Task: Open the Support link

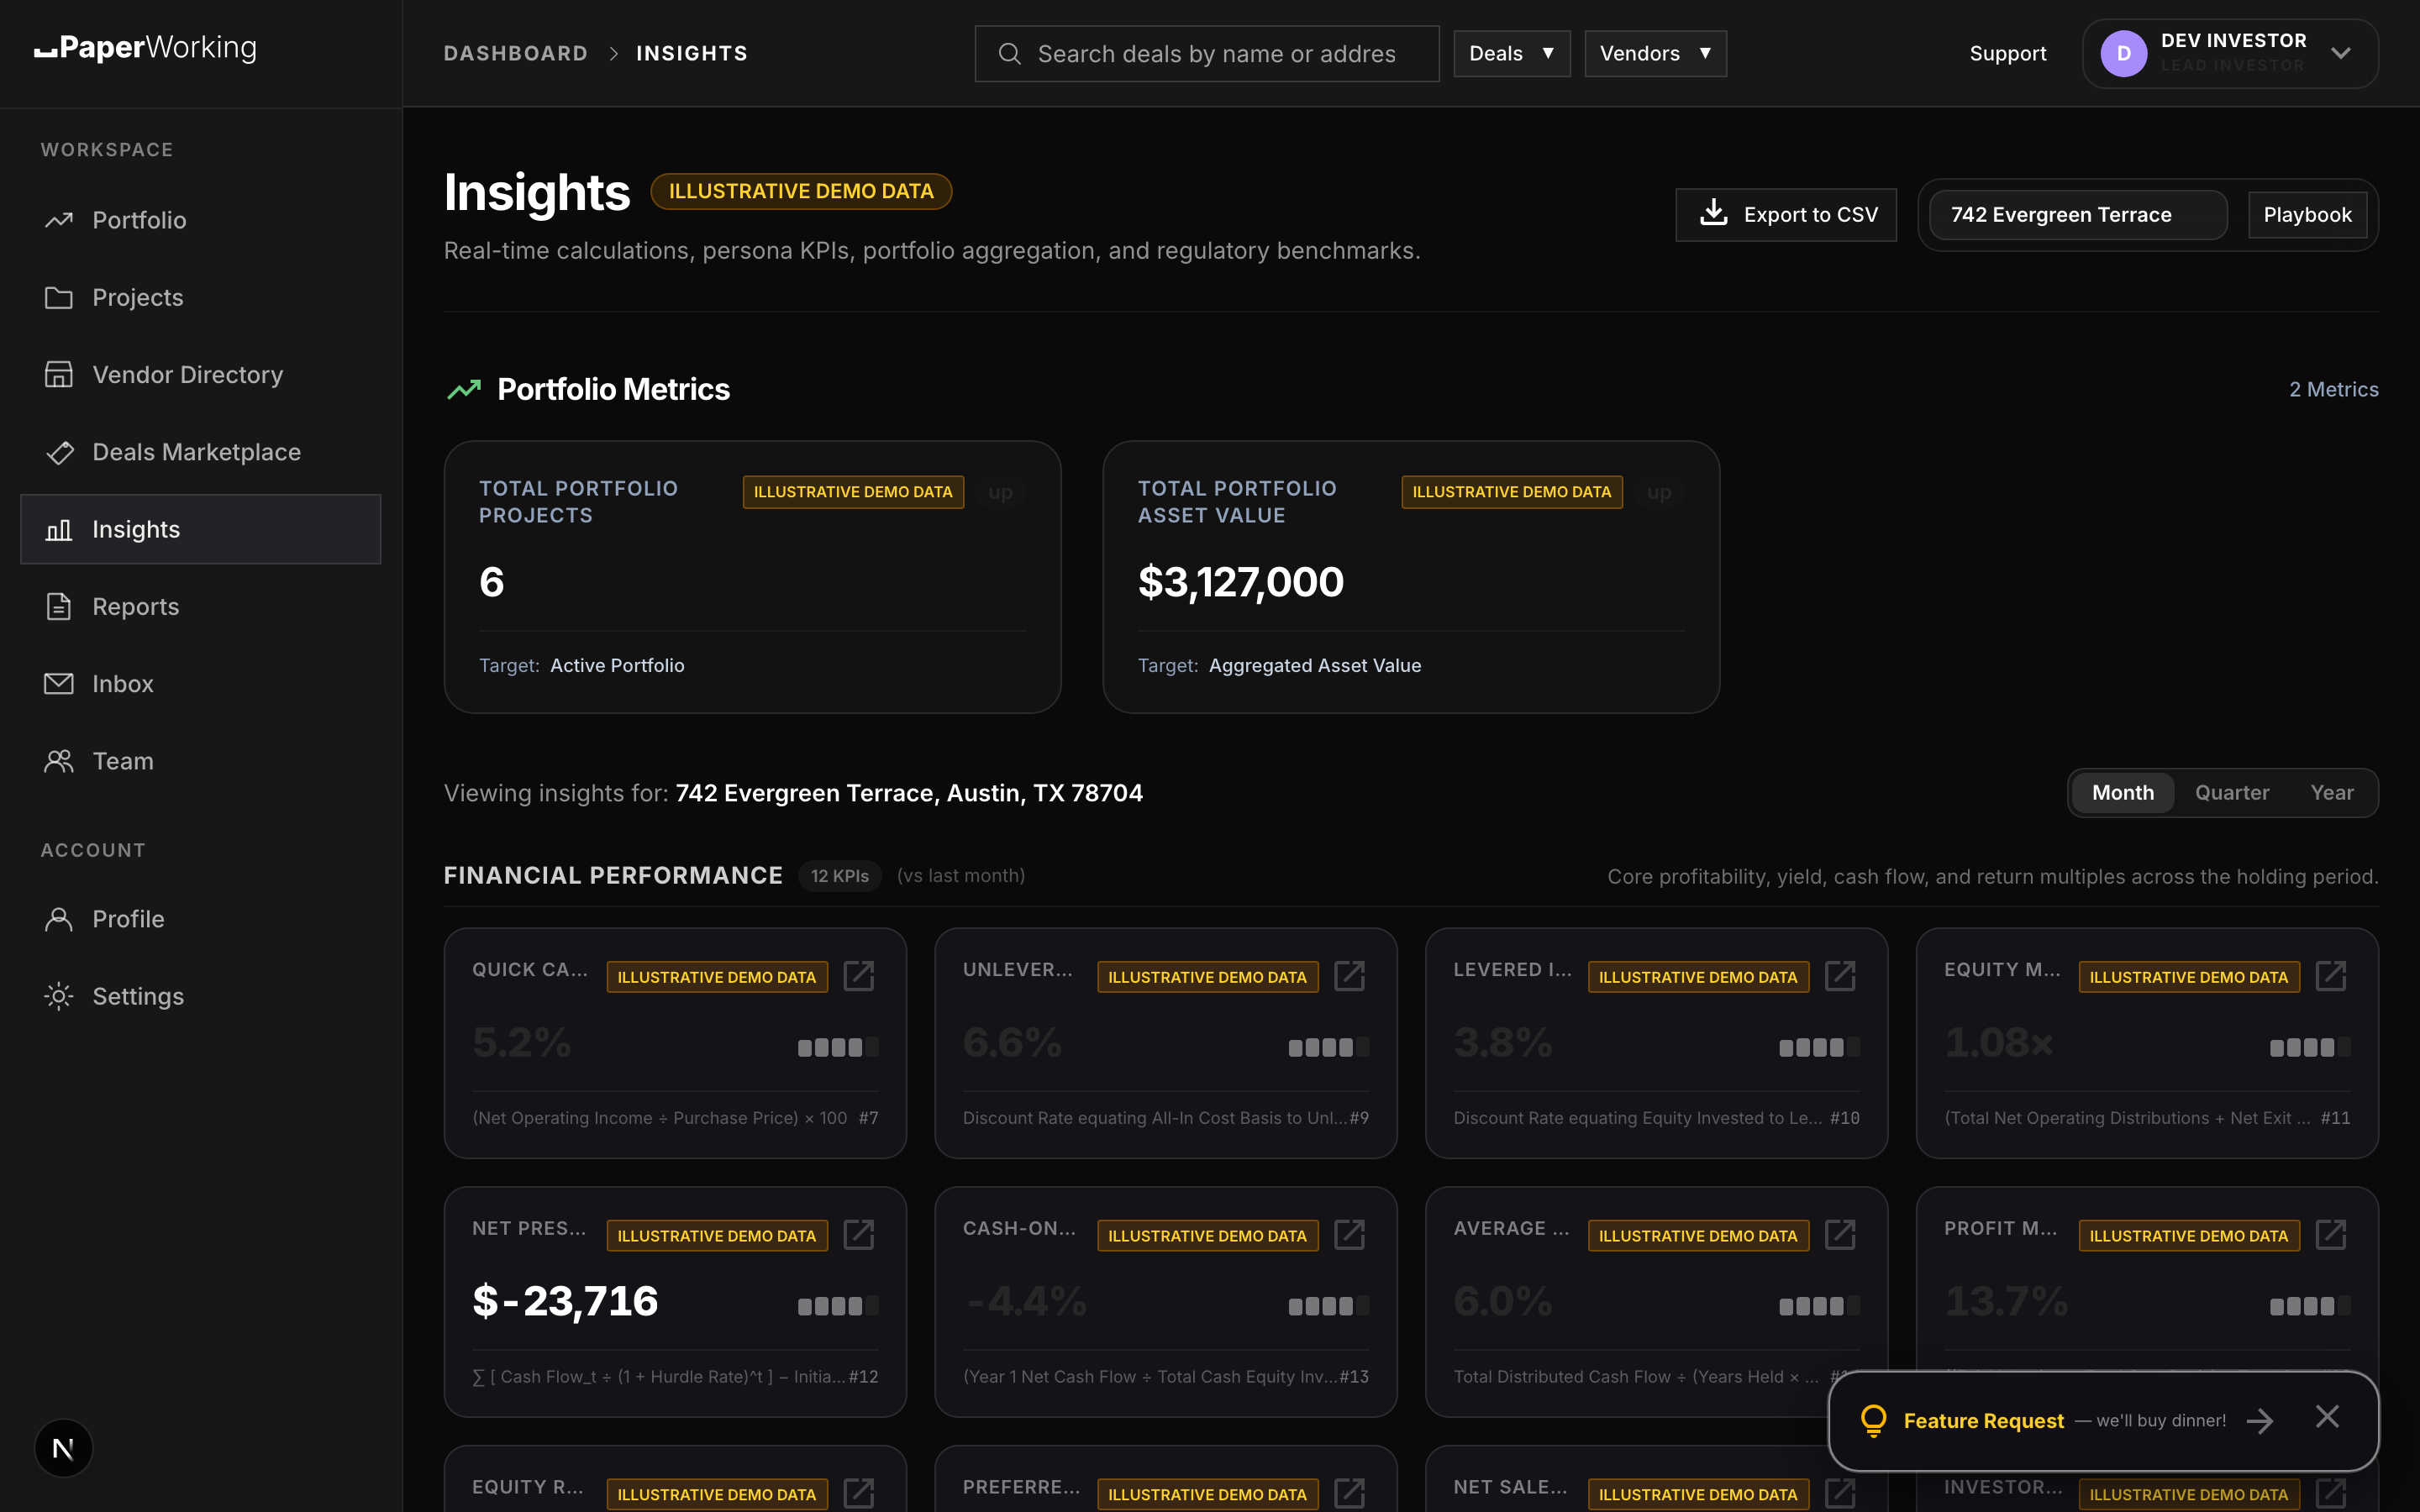Action: tap(2007, 54)
